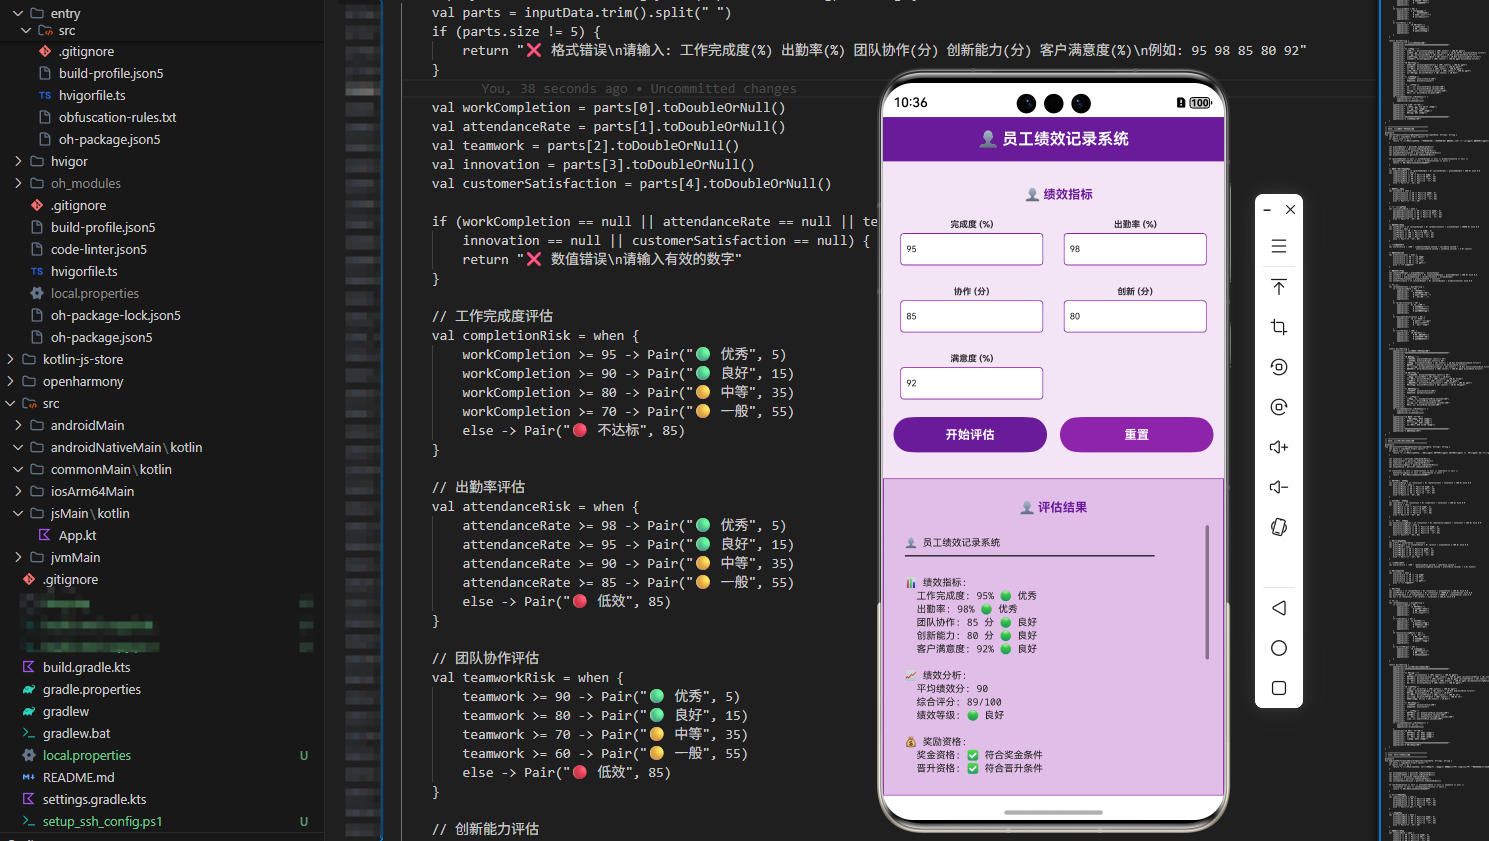Collapse the androidNativeMain\kotlin folder

18,447
